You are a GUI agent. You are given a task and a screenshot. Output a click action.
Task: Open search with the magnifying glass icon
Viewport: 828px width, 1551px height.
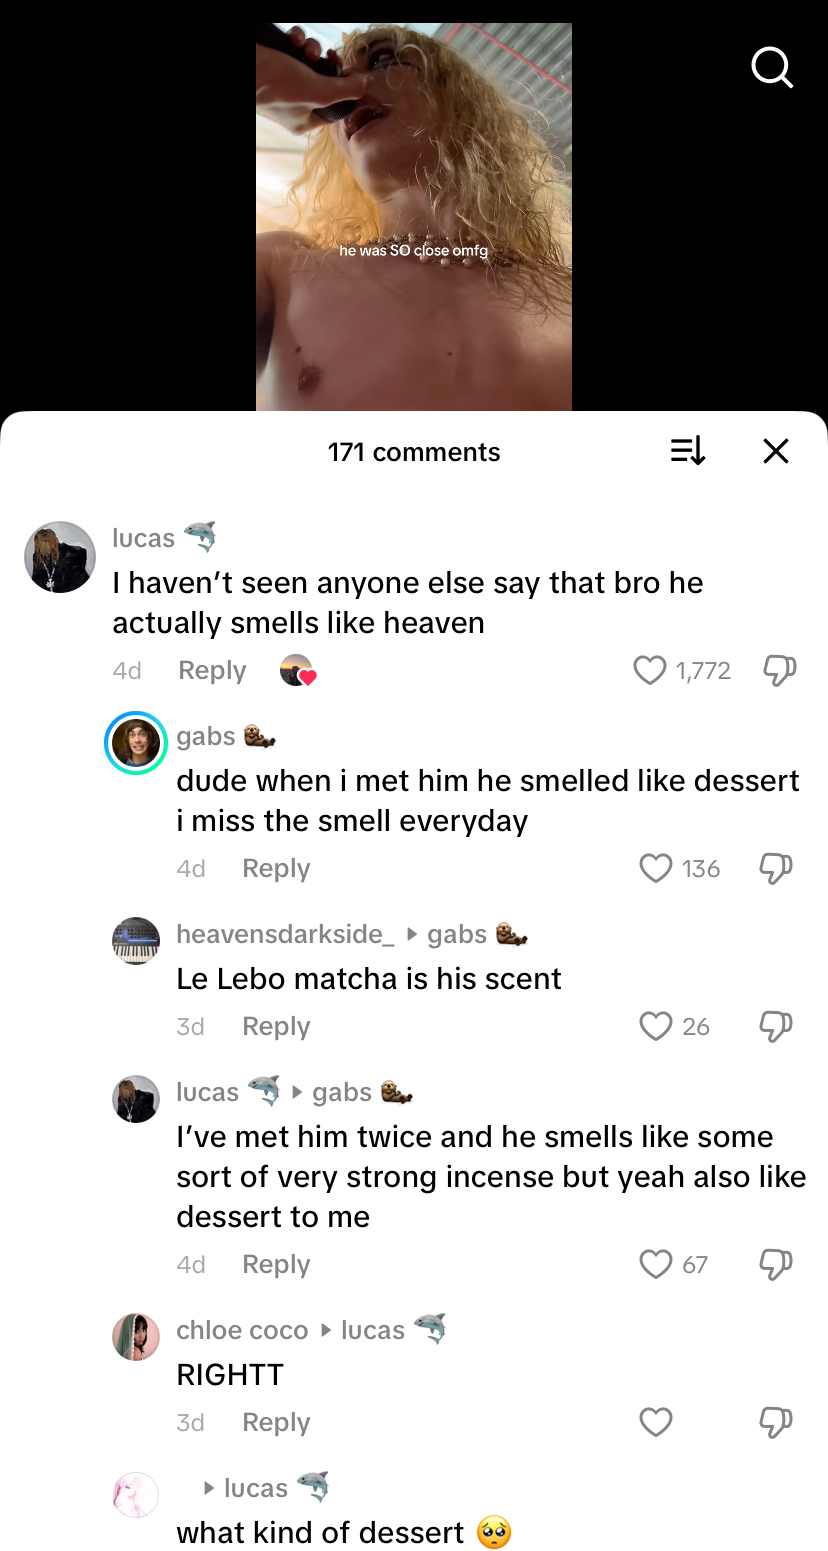[771, 68]
